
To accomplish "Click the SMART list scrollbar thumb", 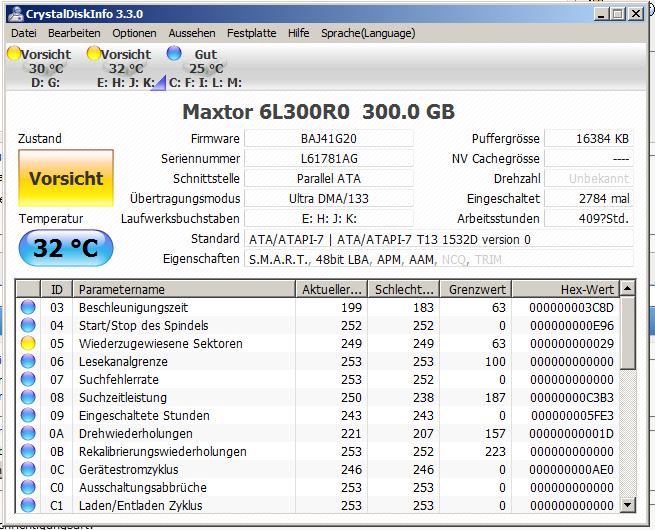I will [627, 333].
